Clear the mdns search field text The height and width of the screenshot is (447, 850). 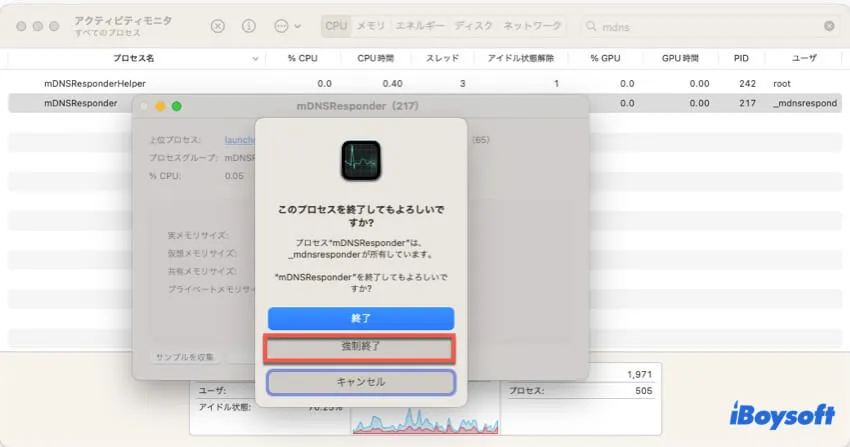point(829,26)
